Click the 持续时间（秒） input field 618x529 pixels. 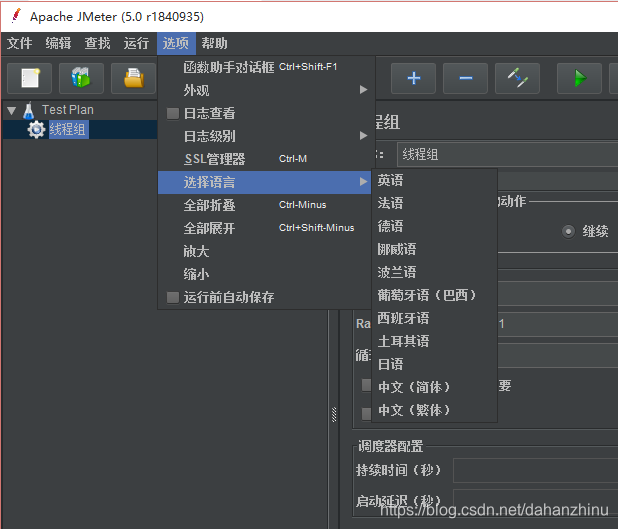(536, 470)
